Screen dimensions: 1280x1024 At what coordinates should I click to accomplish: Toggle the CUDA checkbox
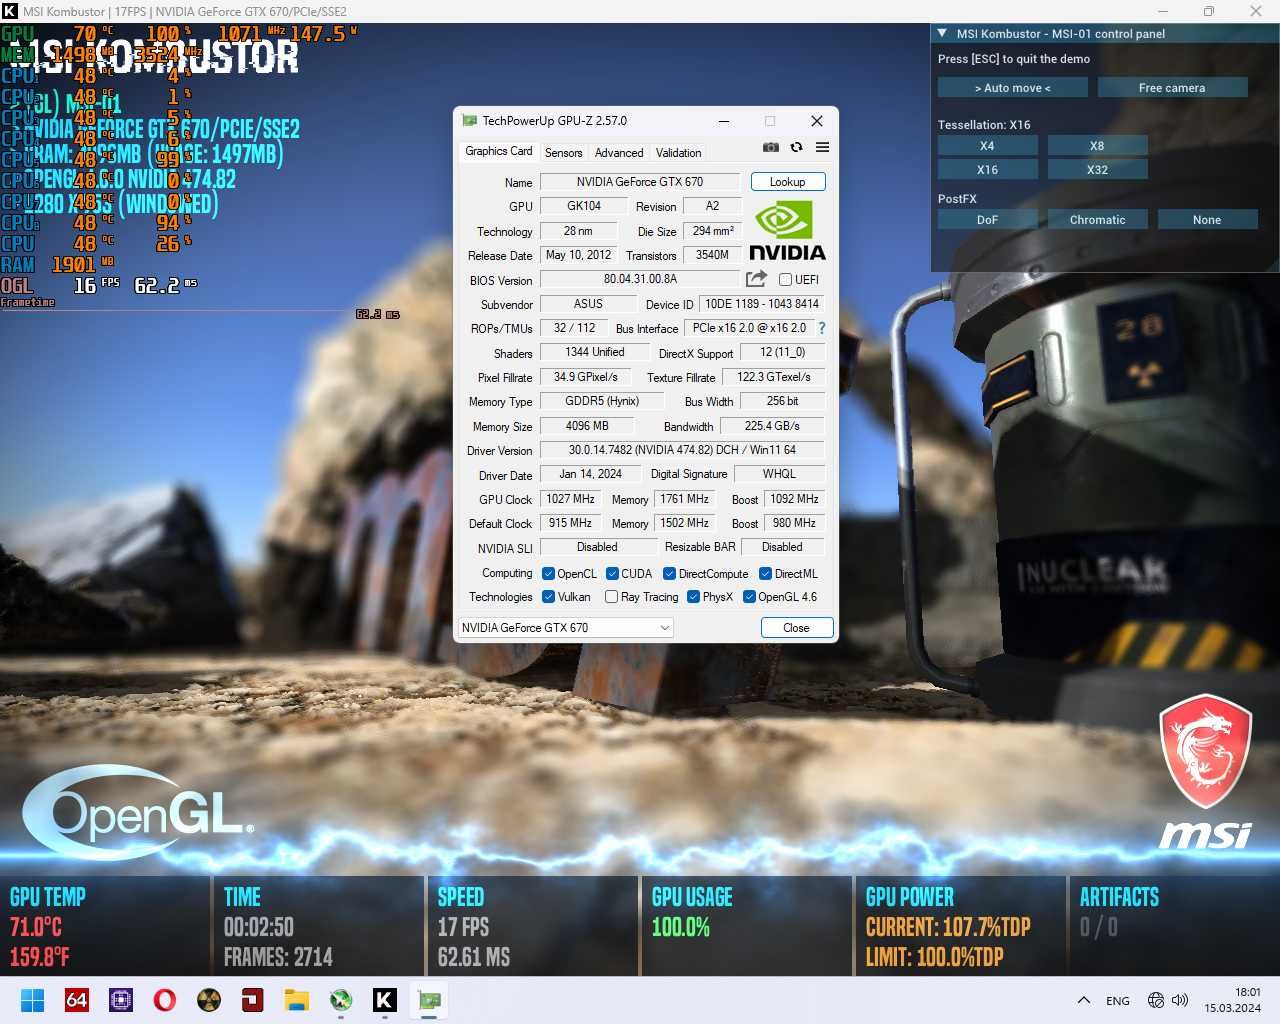pyautogui.click(x=612, y=574)
